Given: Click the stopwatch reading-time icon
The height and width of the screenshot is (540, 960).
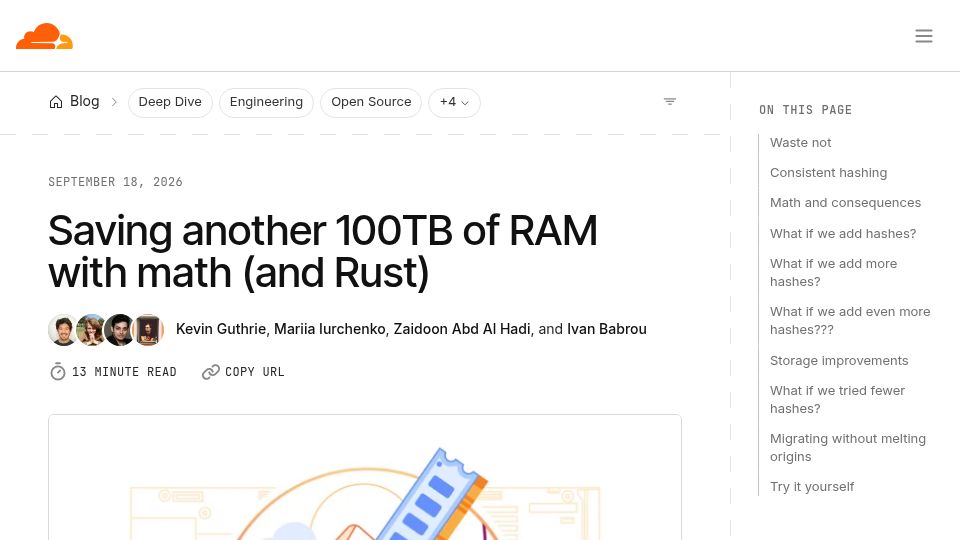Looking at the screenshot, I should tap(58, 372).
